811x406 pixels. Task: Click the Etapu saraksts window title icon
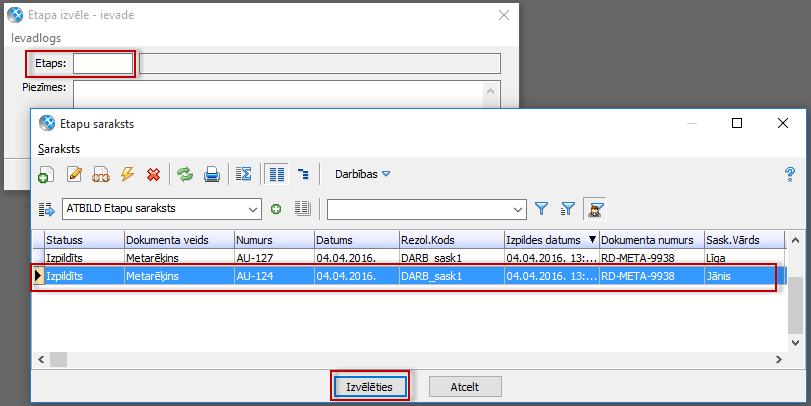pyautogui.click(x=47, y=124)
